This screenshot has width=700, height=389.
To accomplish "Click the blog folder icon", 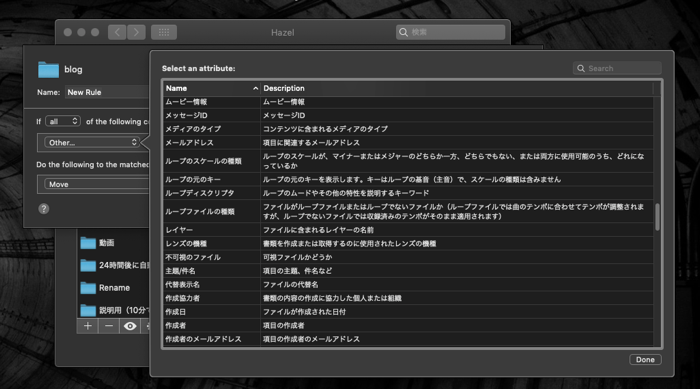I will [48, 70].
